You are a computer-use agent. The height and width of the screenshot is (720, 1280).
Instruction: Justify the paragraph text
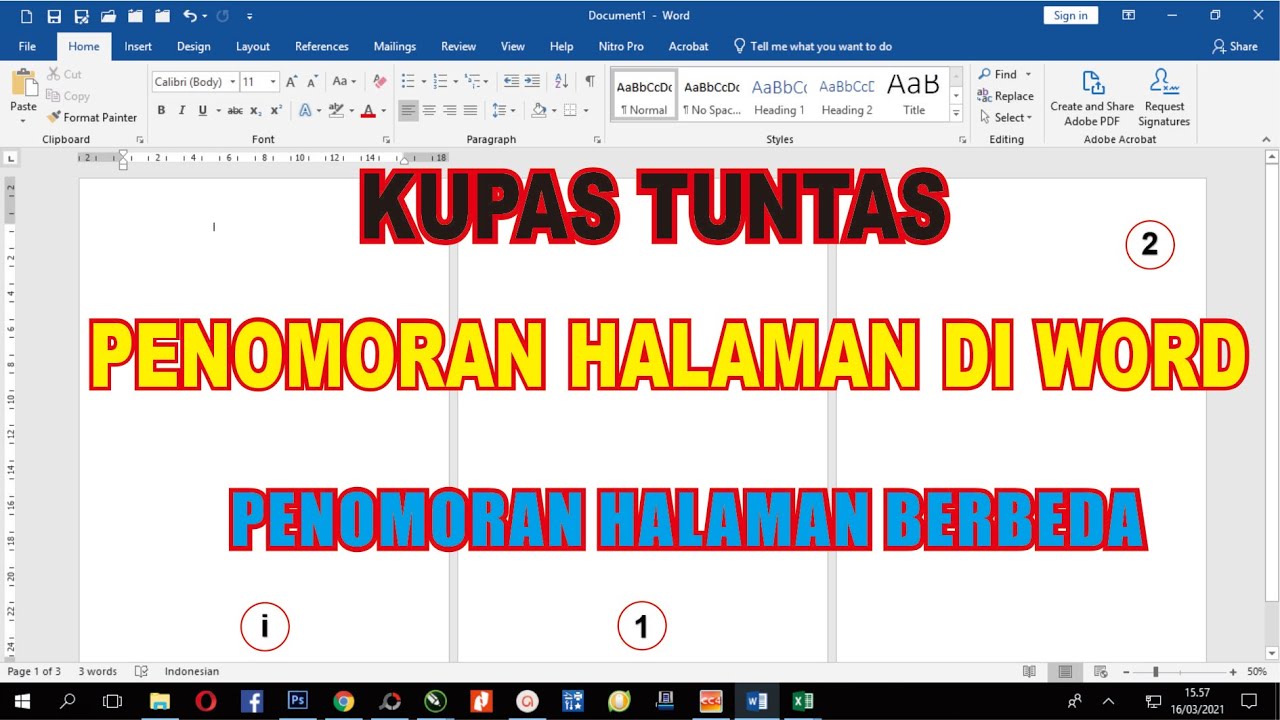pyautogui.click(x=470, y=111)
